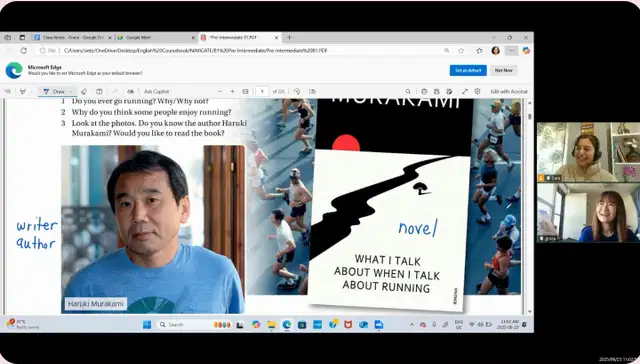Image resolution: width=640 pixels, height=364 pixels.
Task: Open the PDF search magnifier
Action: pyautogui.click(x=408, y=91)
